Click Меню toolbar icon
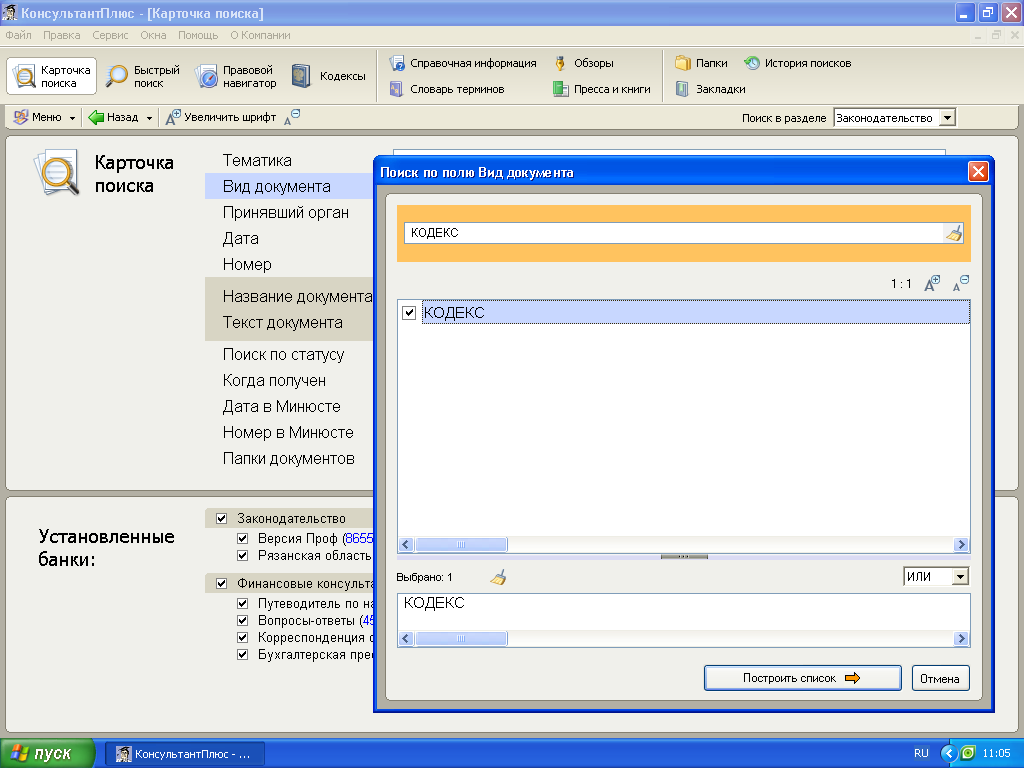 click(x=21, y=118)
